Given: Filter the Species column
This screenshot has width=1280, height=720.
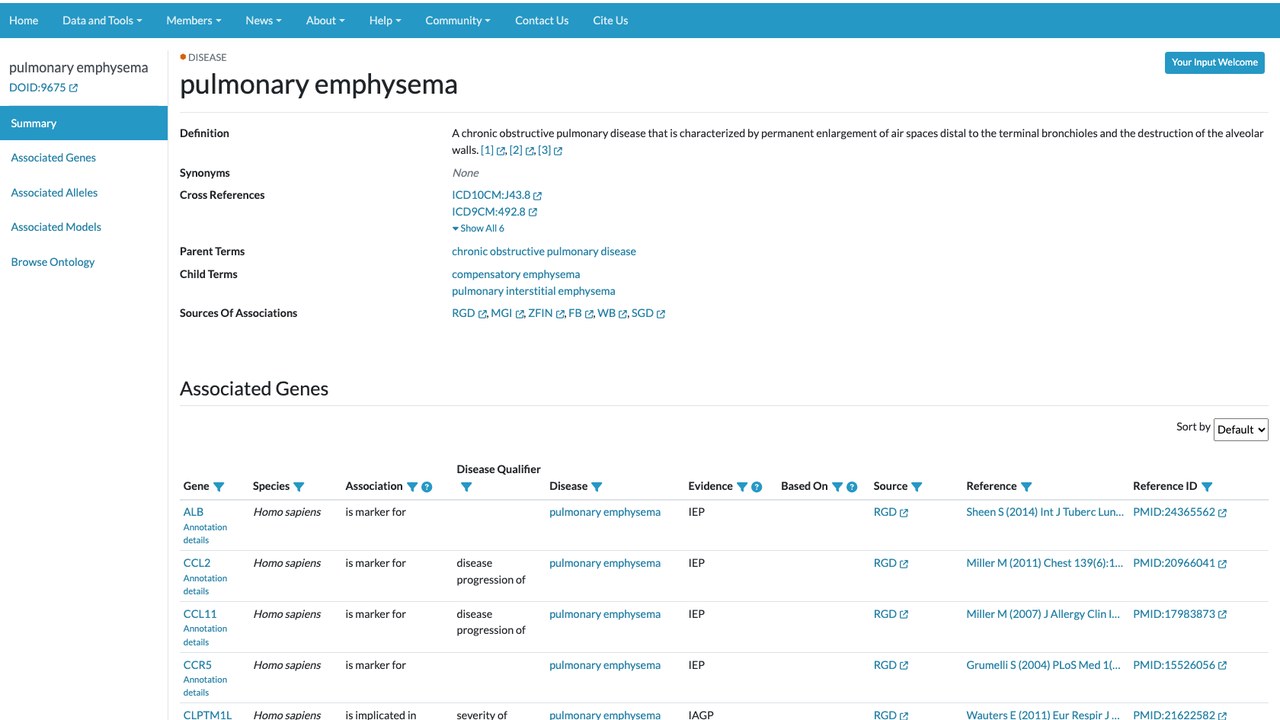Looking at the screenshot, I should point(298,487).
